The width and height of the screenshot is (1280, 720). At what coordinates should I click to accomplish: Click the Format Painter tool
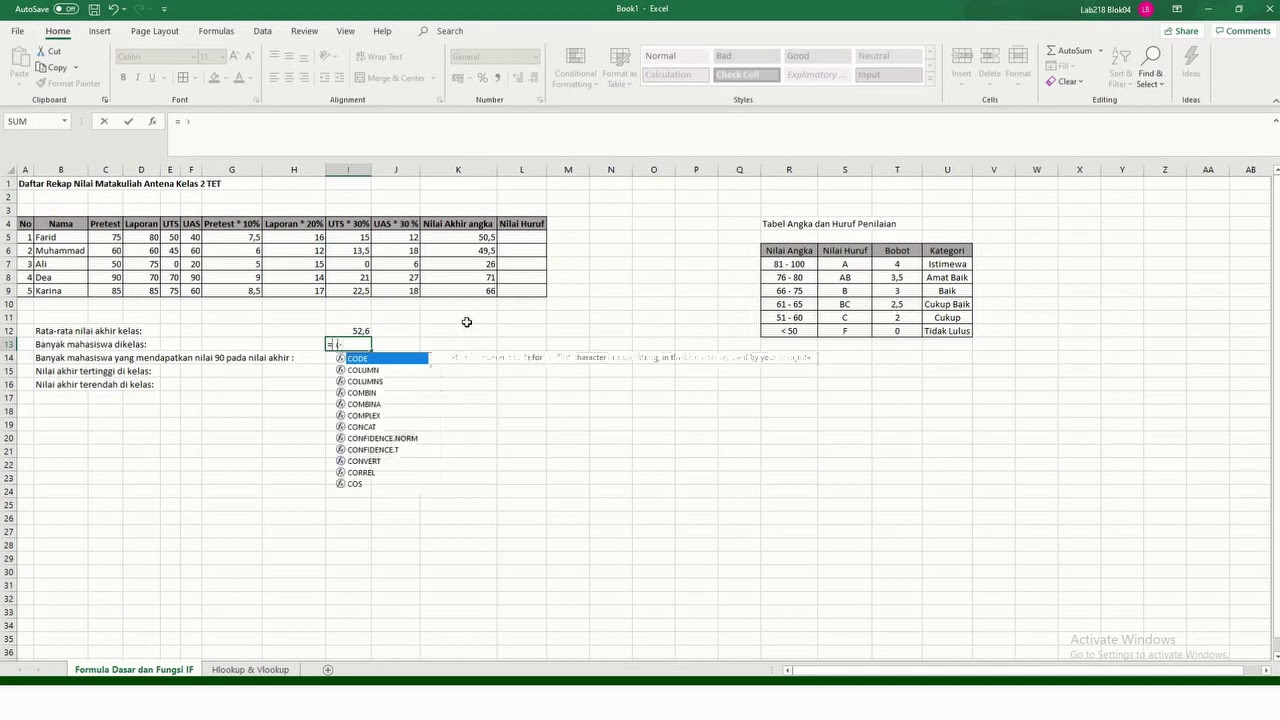pyautogui.click(x=68, y=84)
